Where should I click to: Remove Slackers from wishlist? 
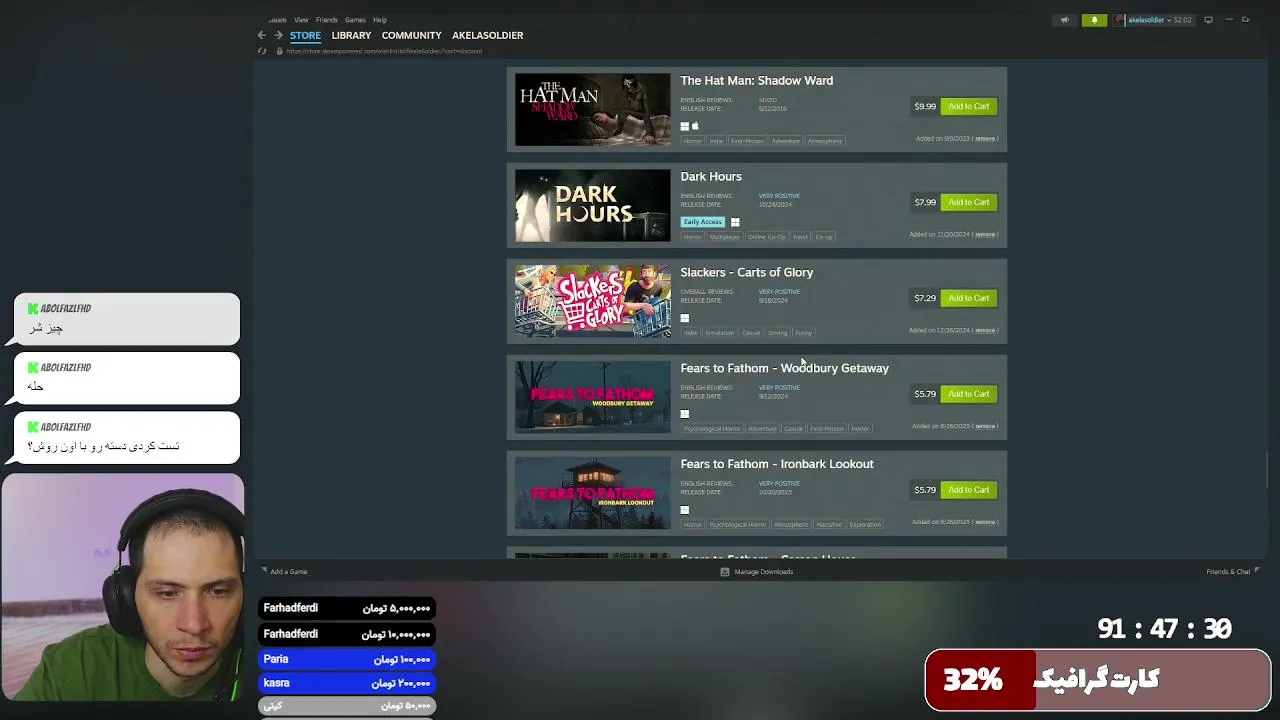pos(985,331)
